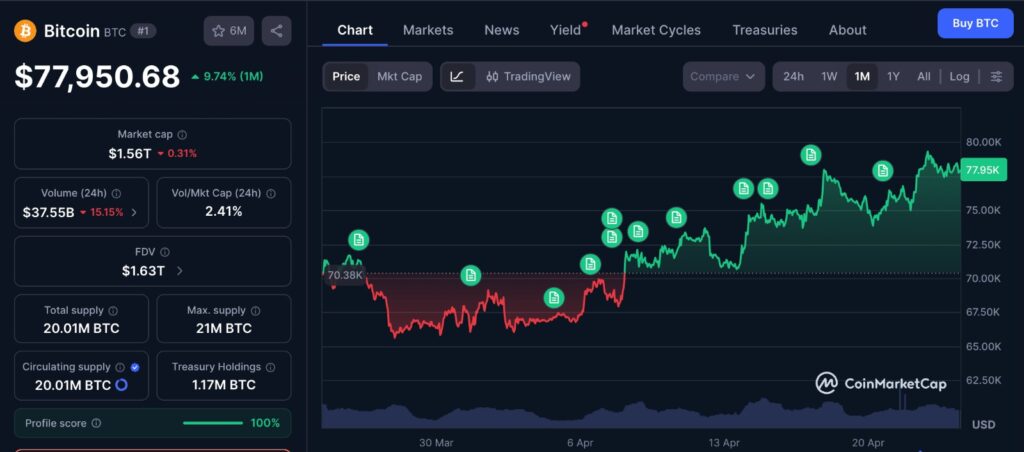Select the 1Y time range
Screen dimensions: 1024x452
click(x=893, y=76)
